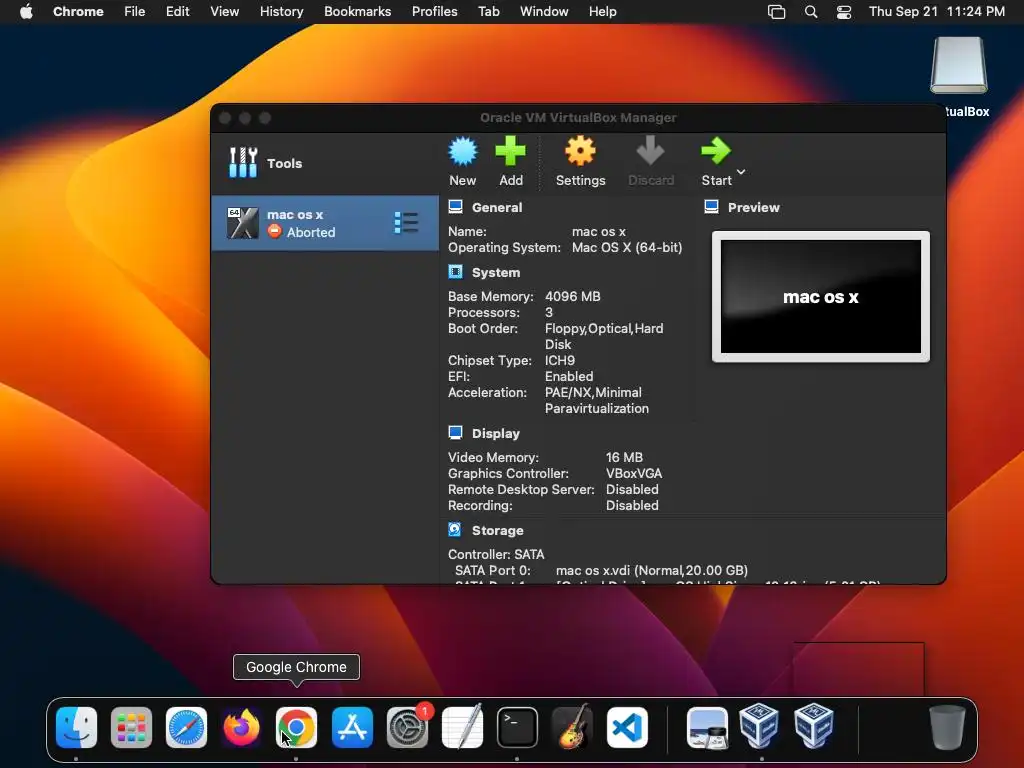
Task: Click the New virtual machine icon
Action: (463, 152)
